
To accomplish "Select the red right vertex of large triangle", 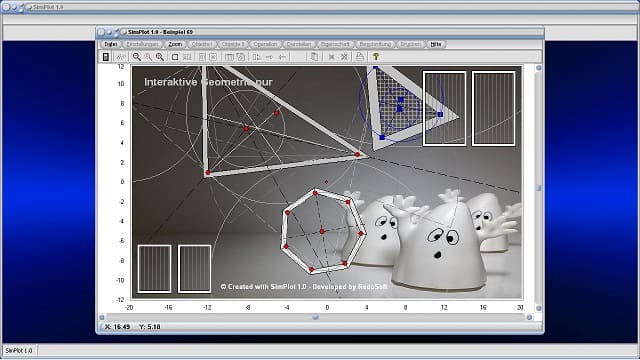I will click(358, 154).
